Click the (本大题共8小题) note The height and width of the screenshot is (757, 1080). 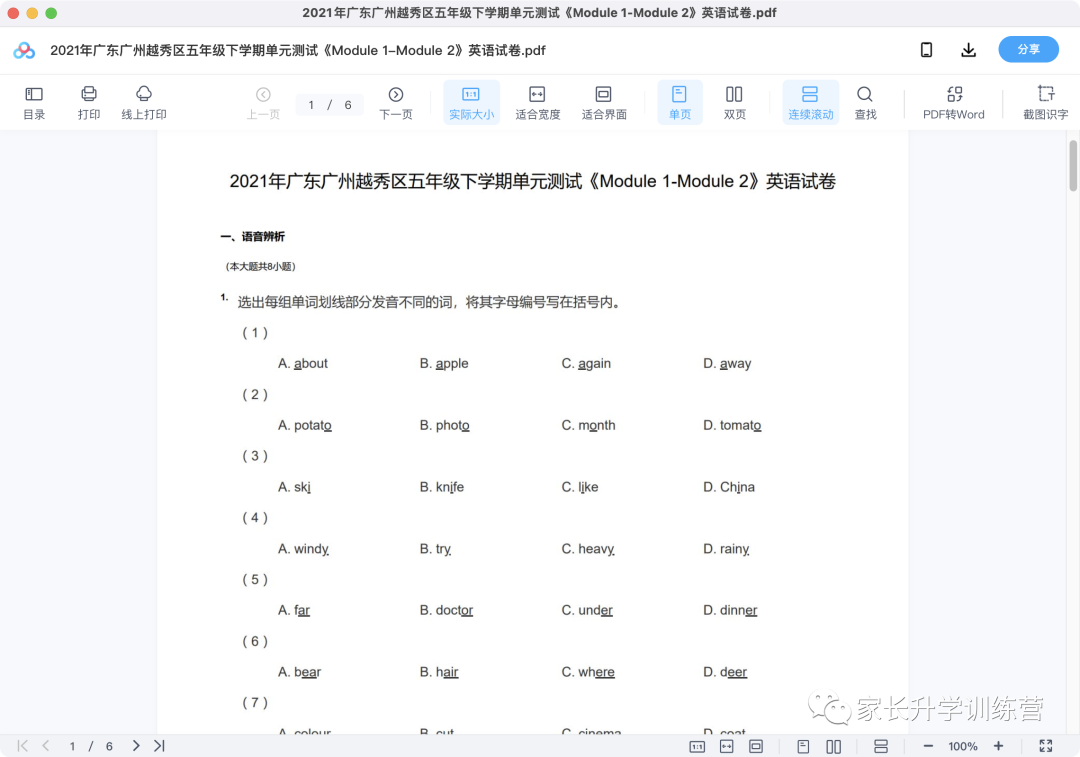click(260, 267)
